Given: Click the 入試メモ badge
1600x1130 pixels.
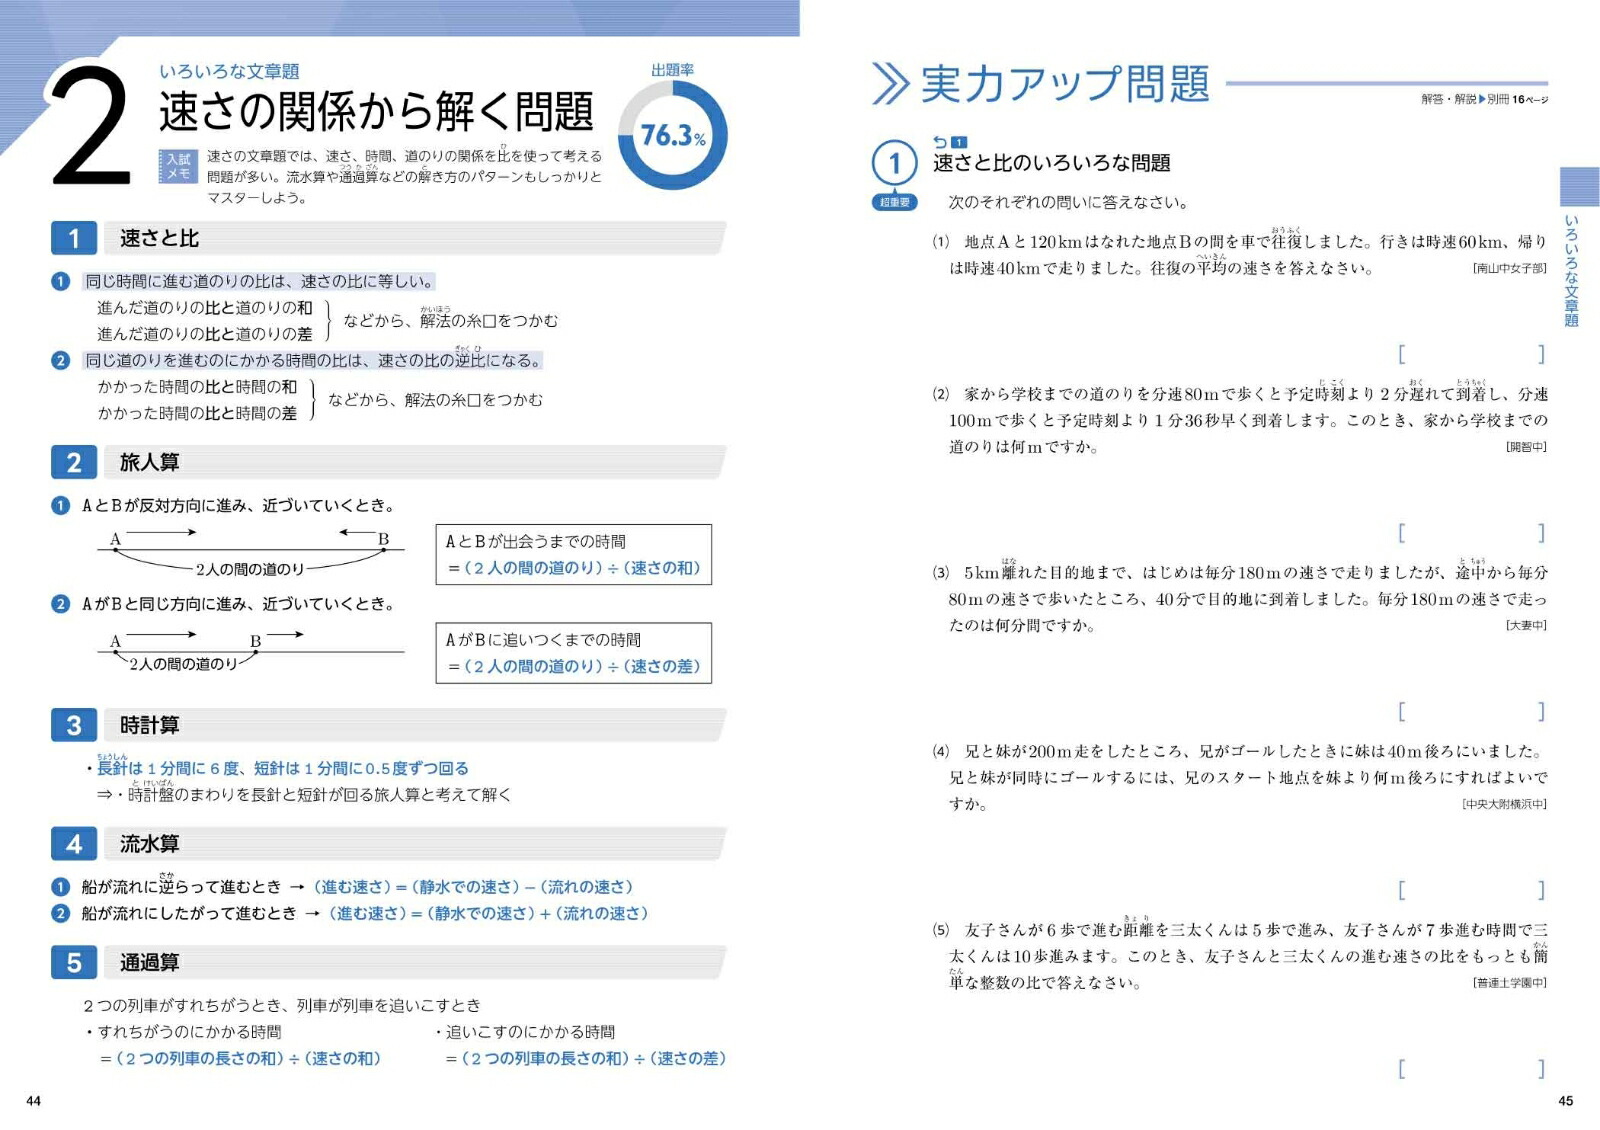Looking at the screenshot, I should coord(178,166).
